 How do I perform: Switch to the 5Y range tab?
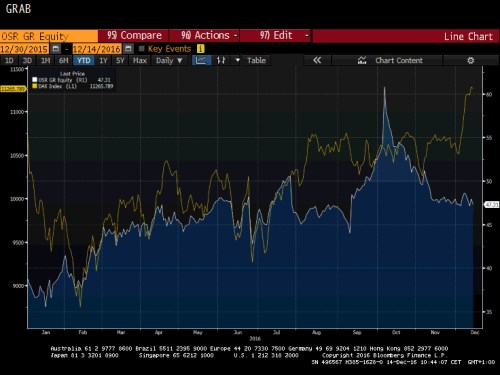point(120,60)
